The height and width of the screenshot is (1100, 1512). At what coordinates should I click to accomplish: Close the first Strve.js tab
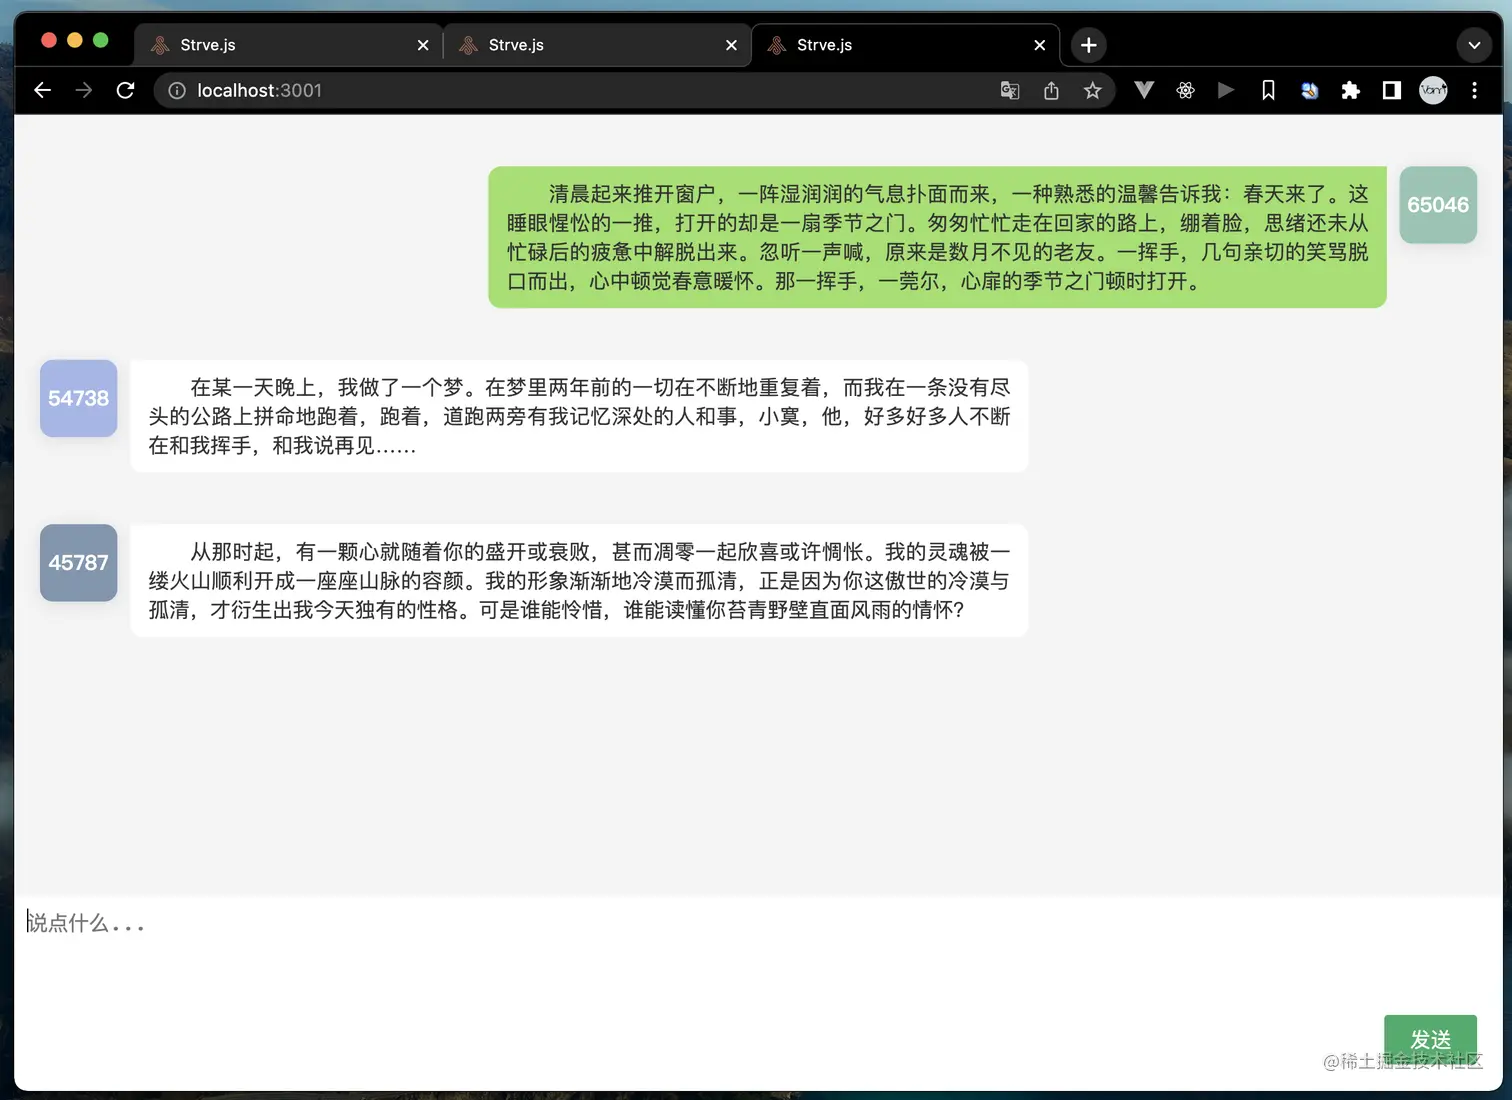click(423, 45)
